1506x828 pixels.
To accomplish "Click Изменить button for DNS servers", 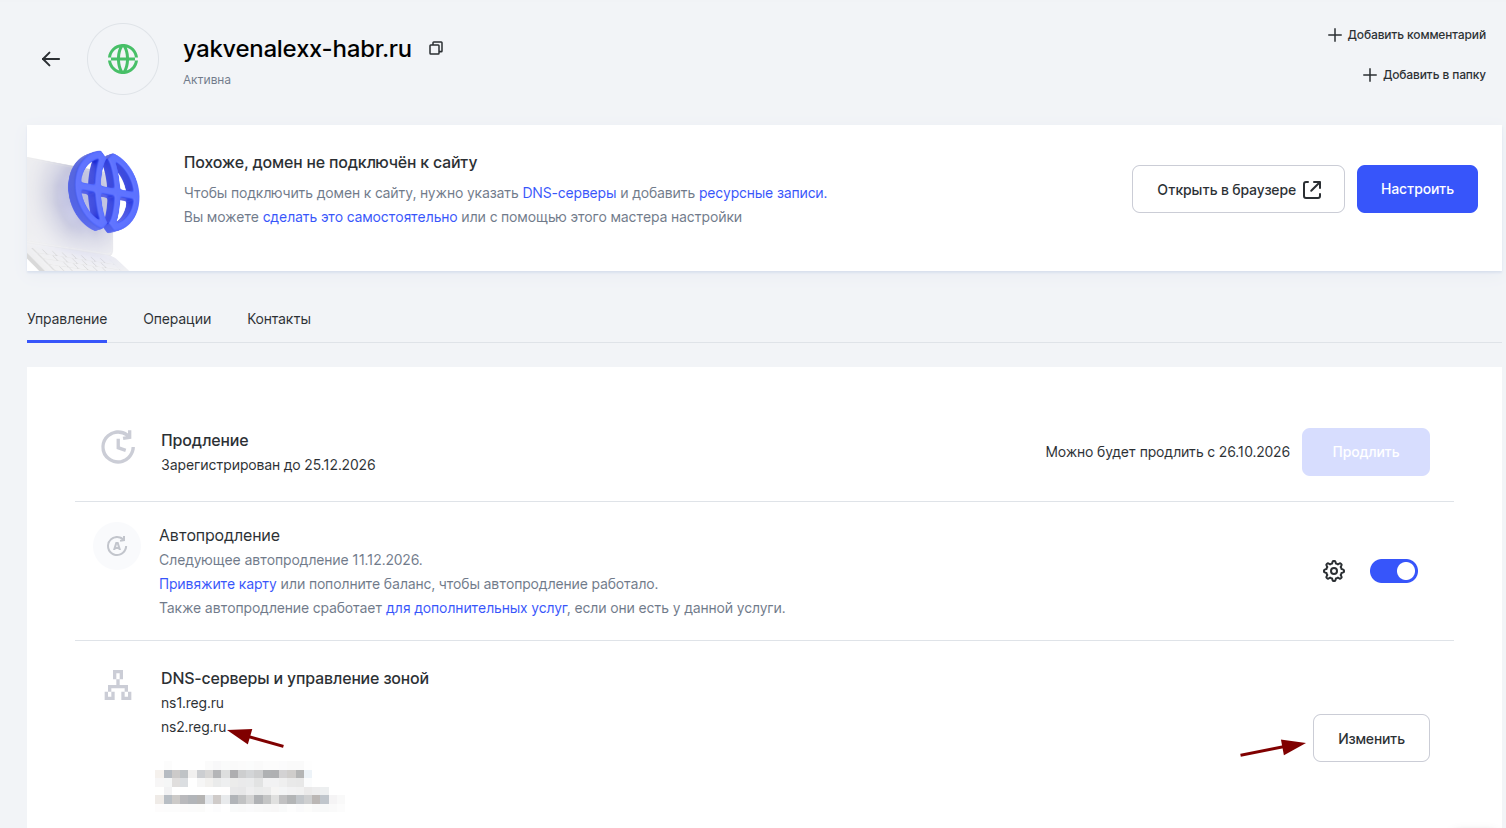I will click(1370, 738).
